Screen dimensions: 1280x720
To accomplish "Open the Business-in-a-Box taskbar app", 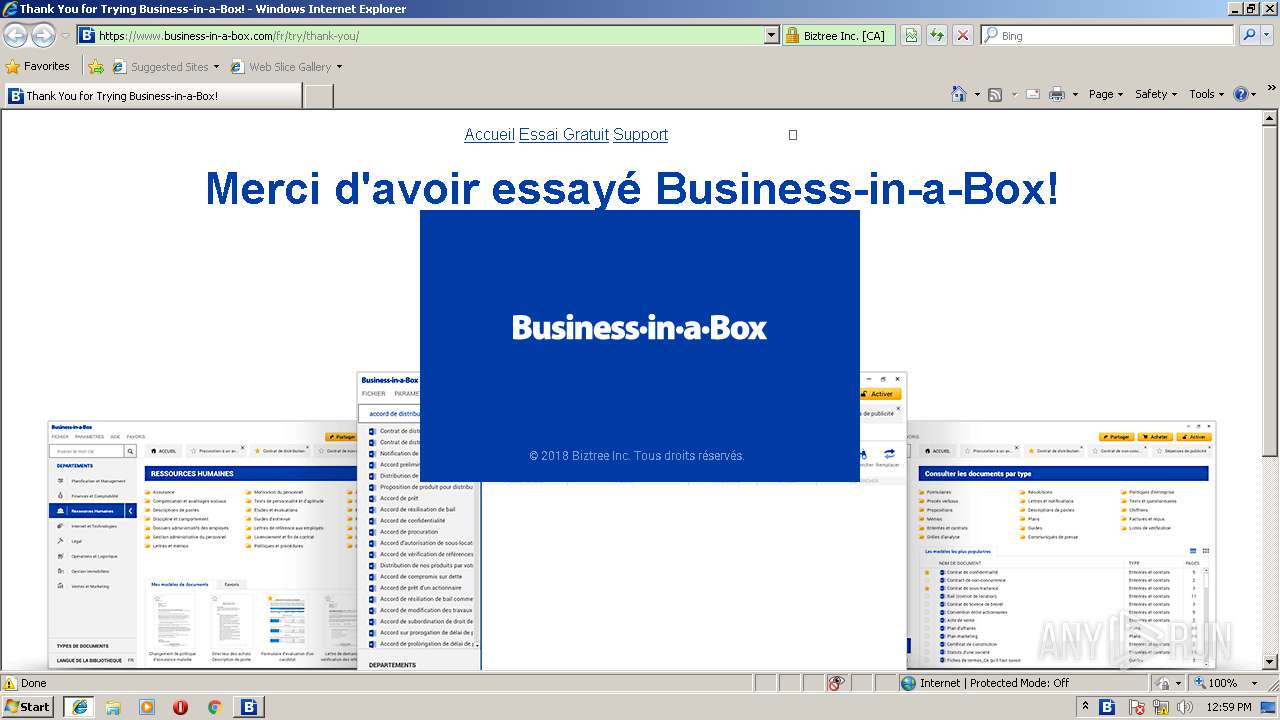I will [x=249, y=707].
